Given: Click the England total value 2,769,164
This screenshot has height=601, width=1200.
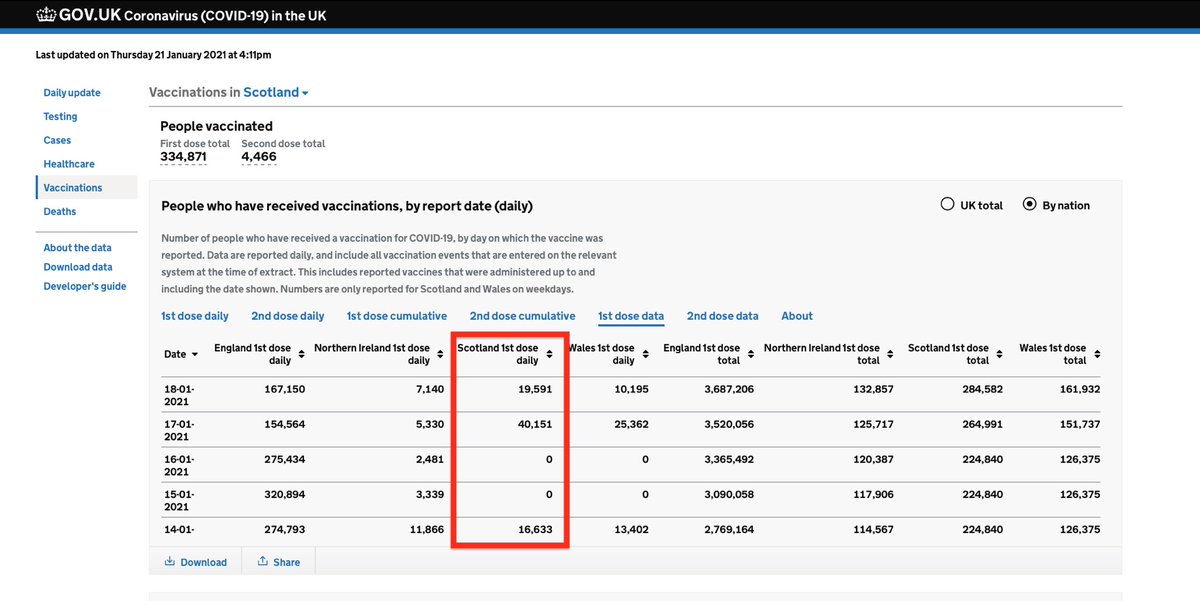Looking at the screenshot, I should [x=727, y=530].
